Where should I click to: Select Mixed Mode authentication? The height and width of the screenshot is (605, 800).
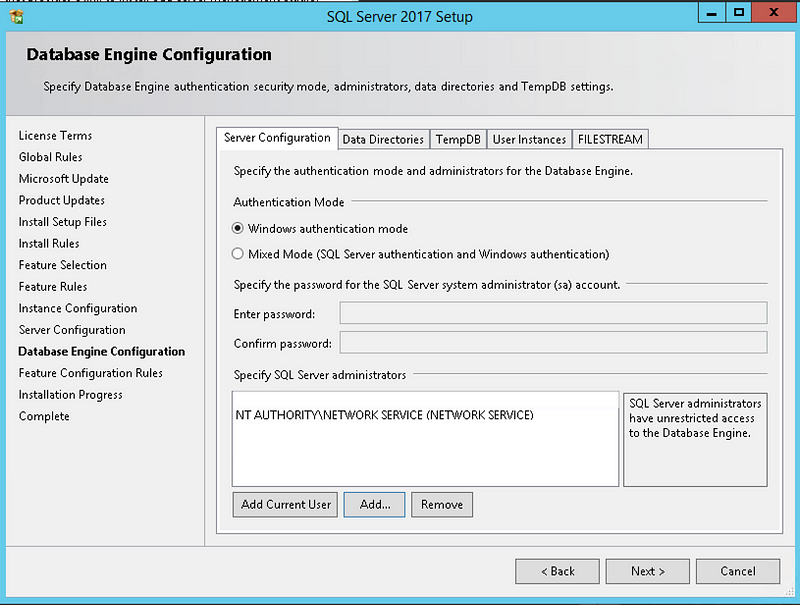point(238,254)
